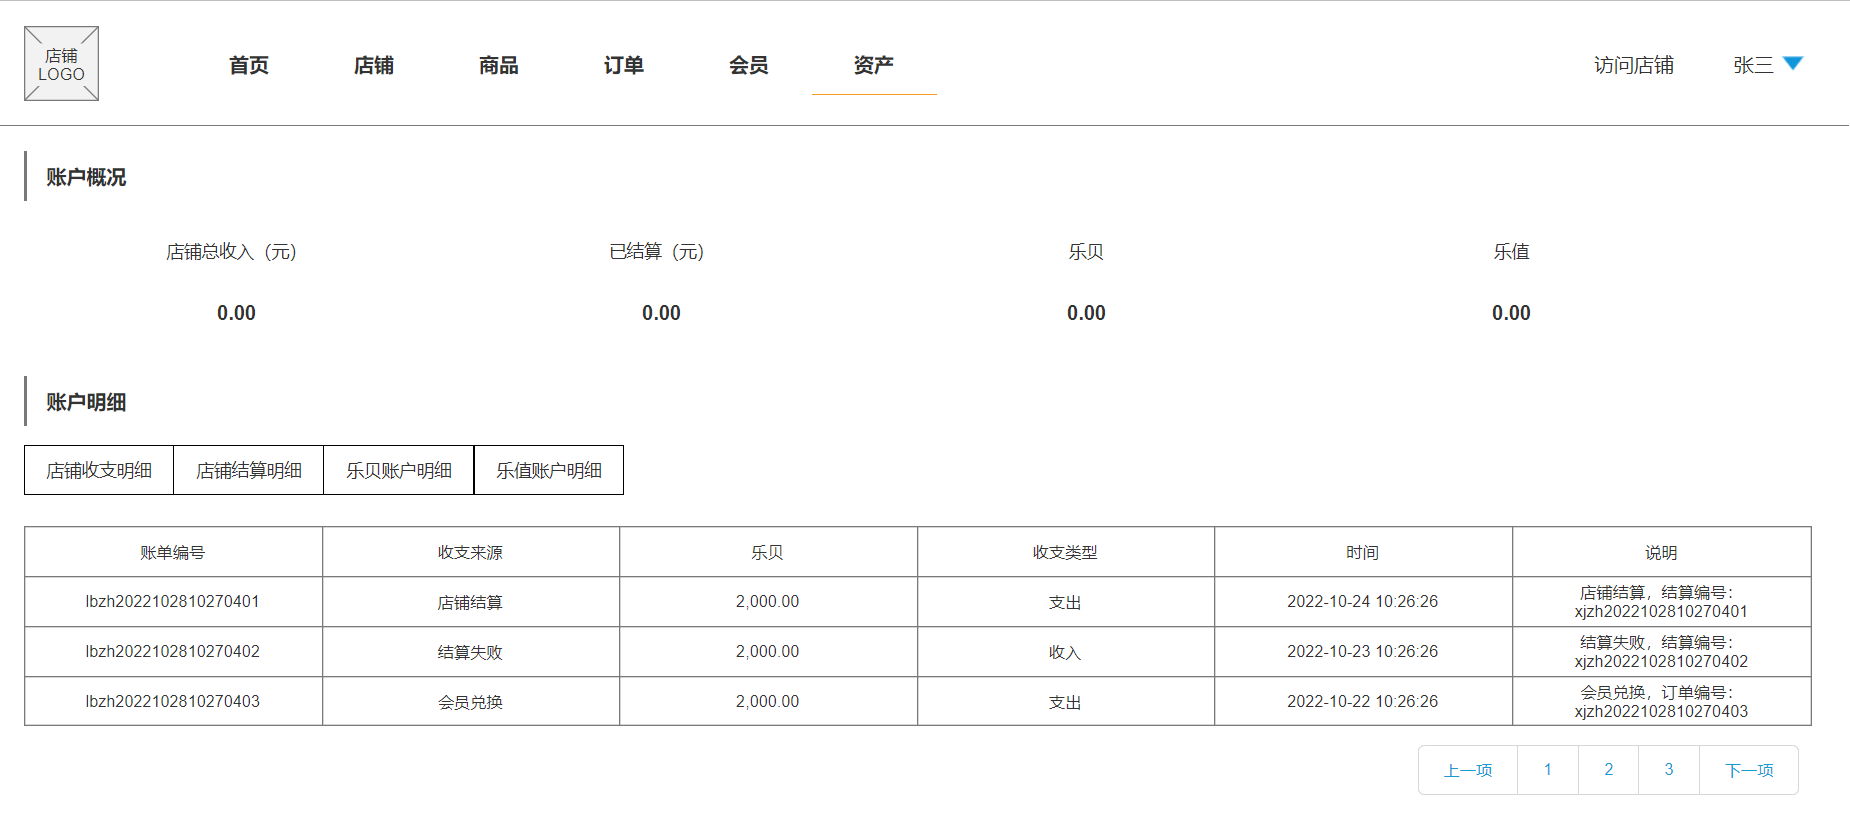
Task: Select the 订单 navigation menu
Action: [x=624, y=65]
